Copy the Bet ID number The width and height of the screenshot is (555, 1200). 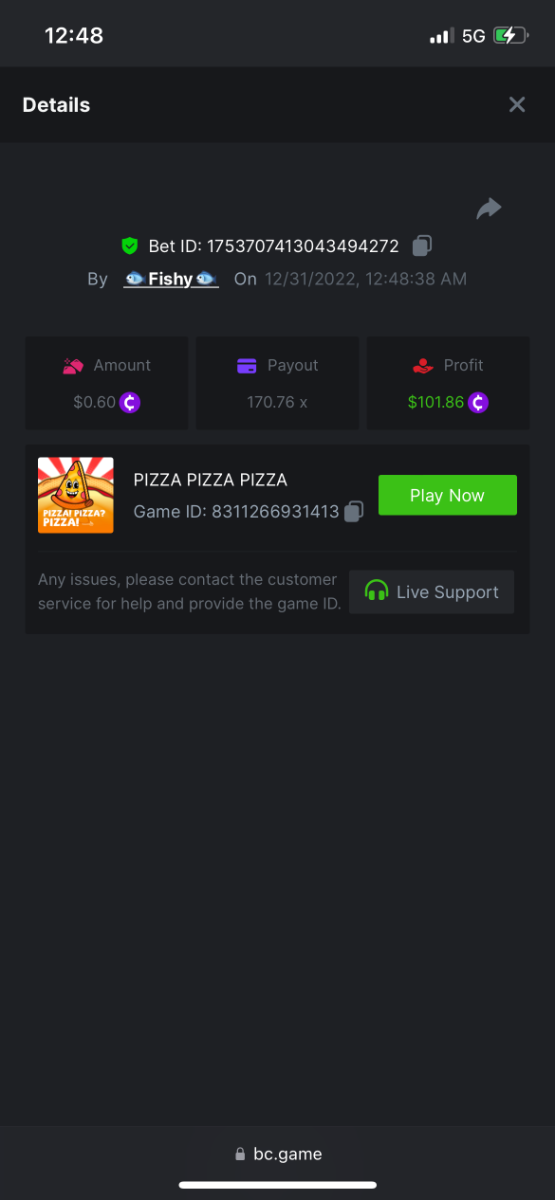(x=422, y=246)
